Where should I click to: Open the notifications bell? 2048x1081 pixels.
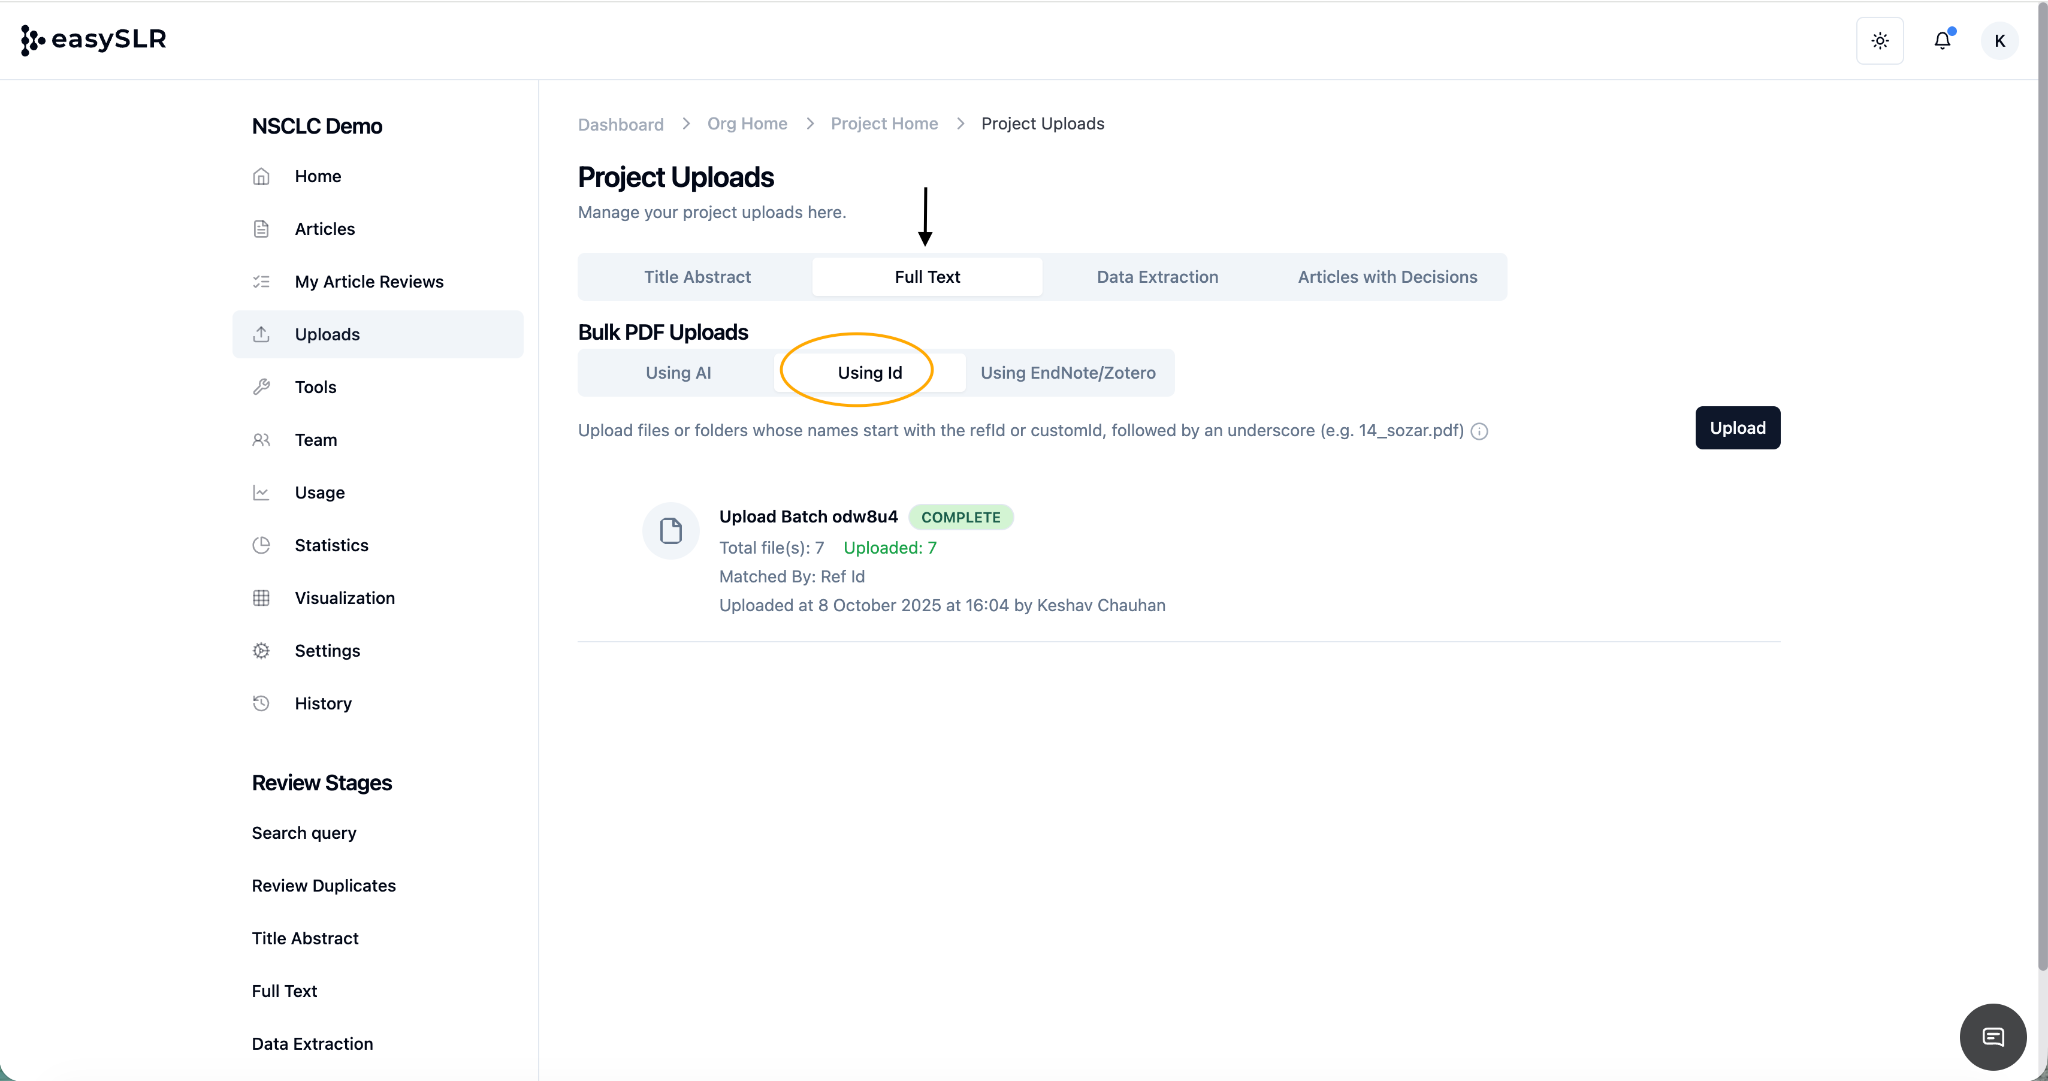(x=1942, y=41)
